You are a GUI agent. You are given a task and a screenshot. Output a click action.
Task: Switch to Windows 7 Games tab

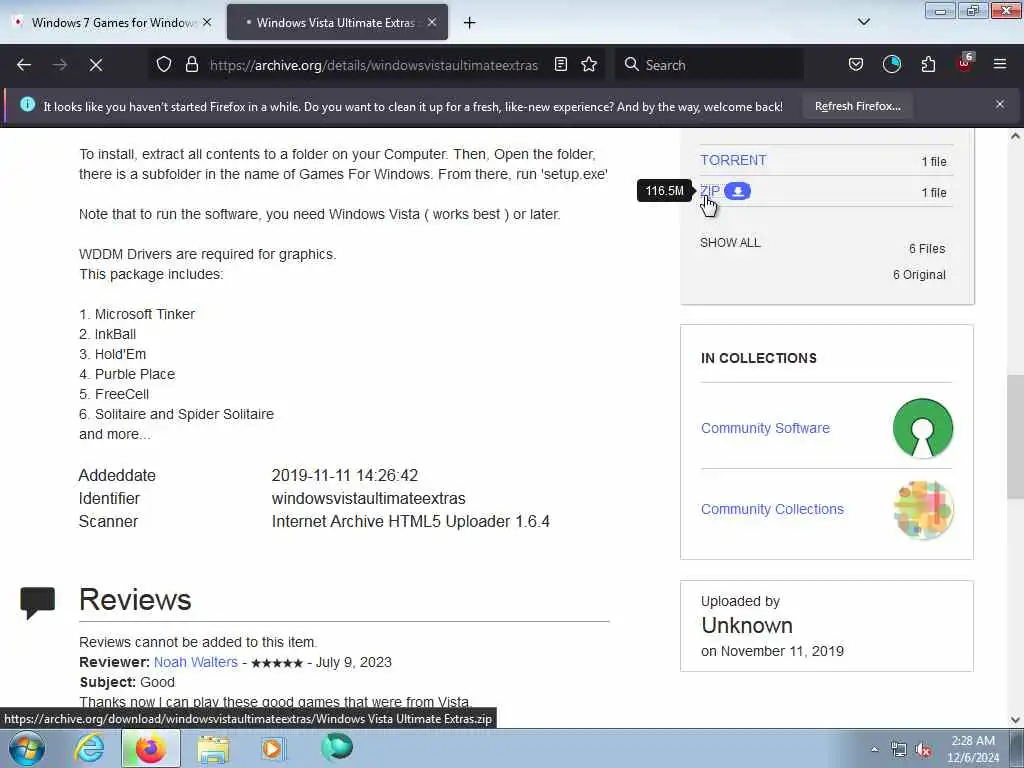(112, 23)
